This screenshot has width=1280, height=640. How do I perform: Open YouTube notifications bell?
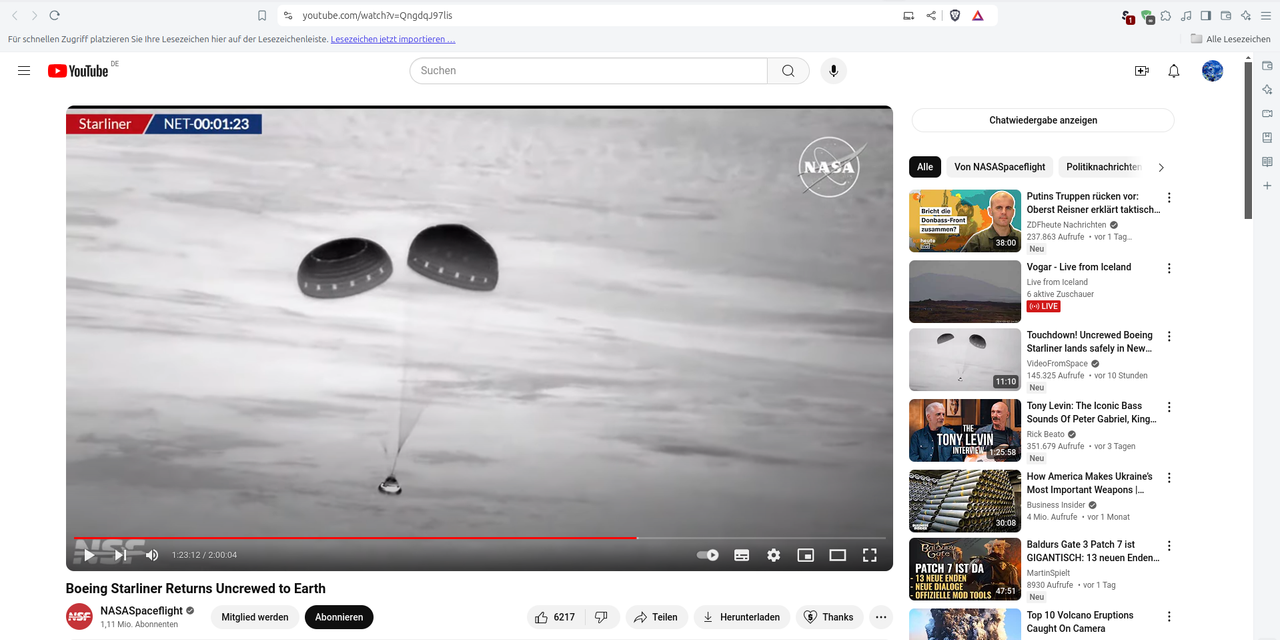pyautogui.click(x=1174, y=71)
